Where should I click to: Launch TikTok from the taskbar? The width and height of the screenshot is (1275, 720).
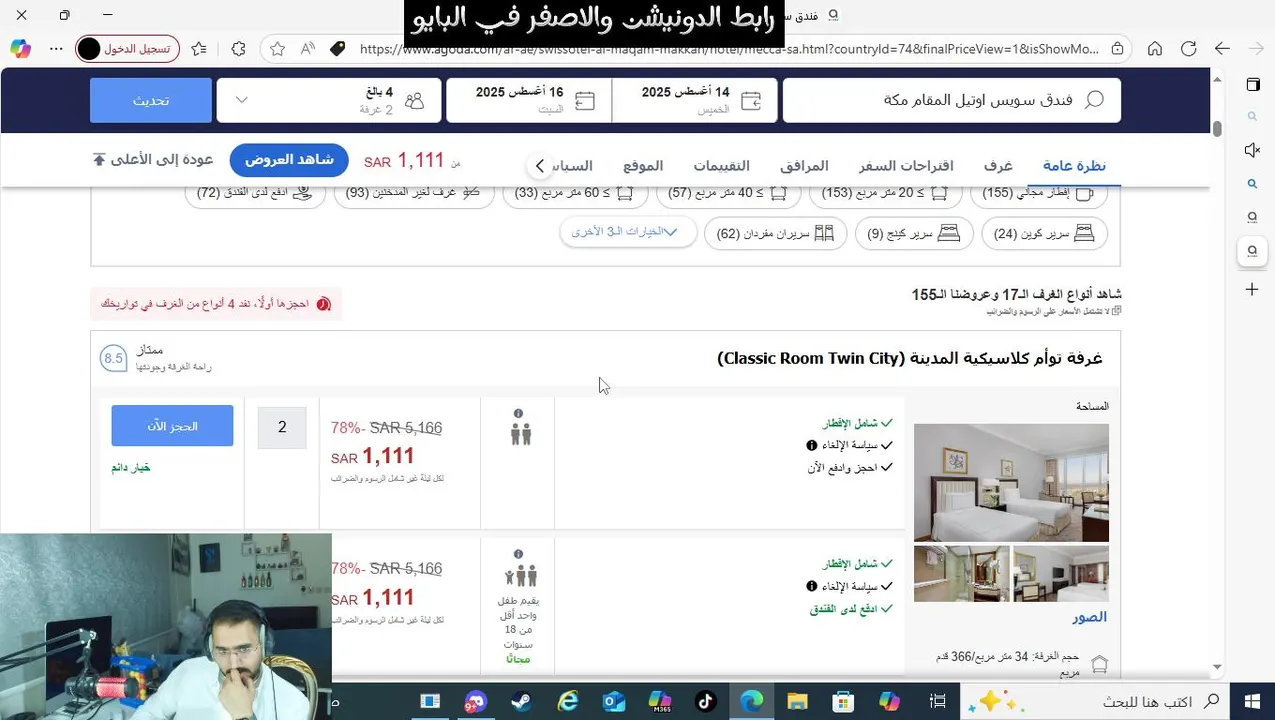coord(705,701)
